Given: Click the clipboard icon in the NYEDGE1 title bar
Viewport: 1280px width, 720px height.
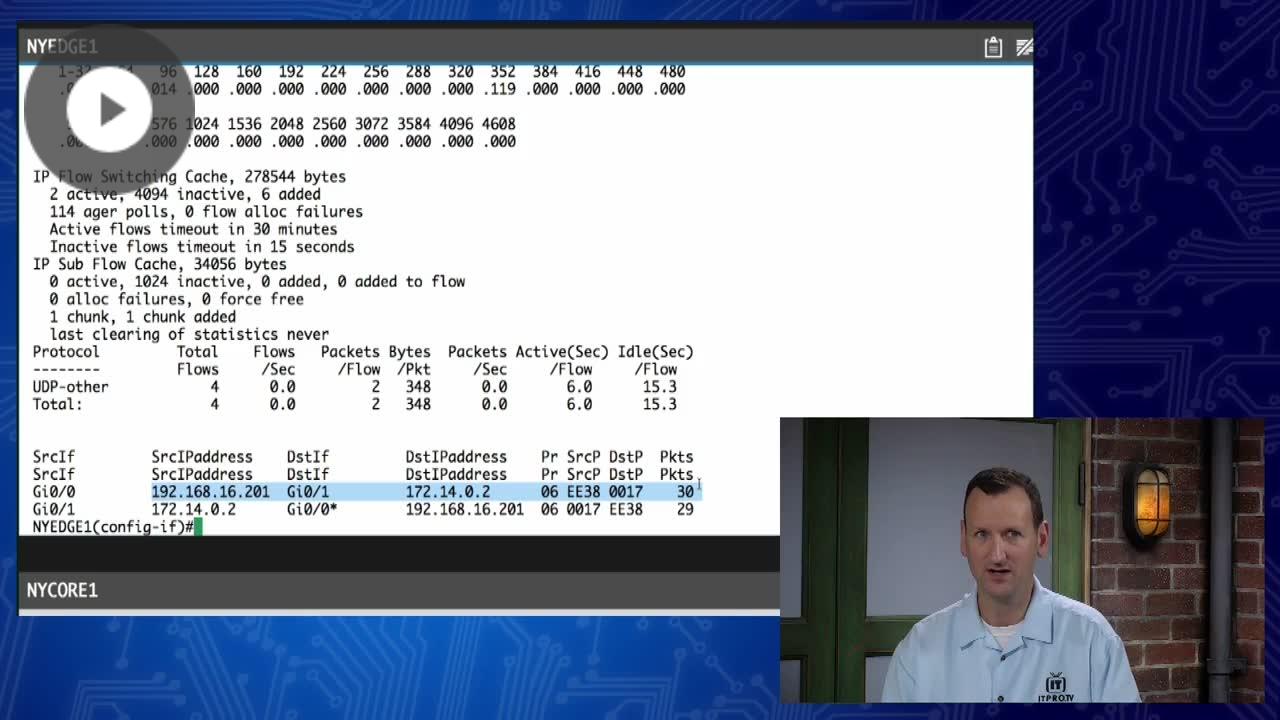Looking at the screenshot, I should pyautogui.click(x=993, y=47).
